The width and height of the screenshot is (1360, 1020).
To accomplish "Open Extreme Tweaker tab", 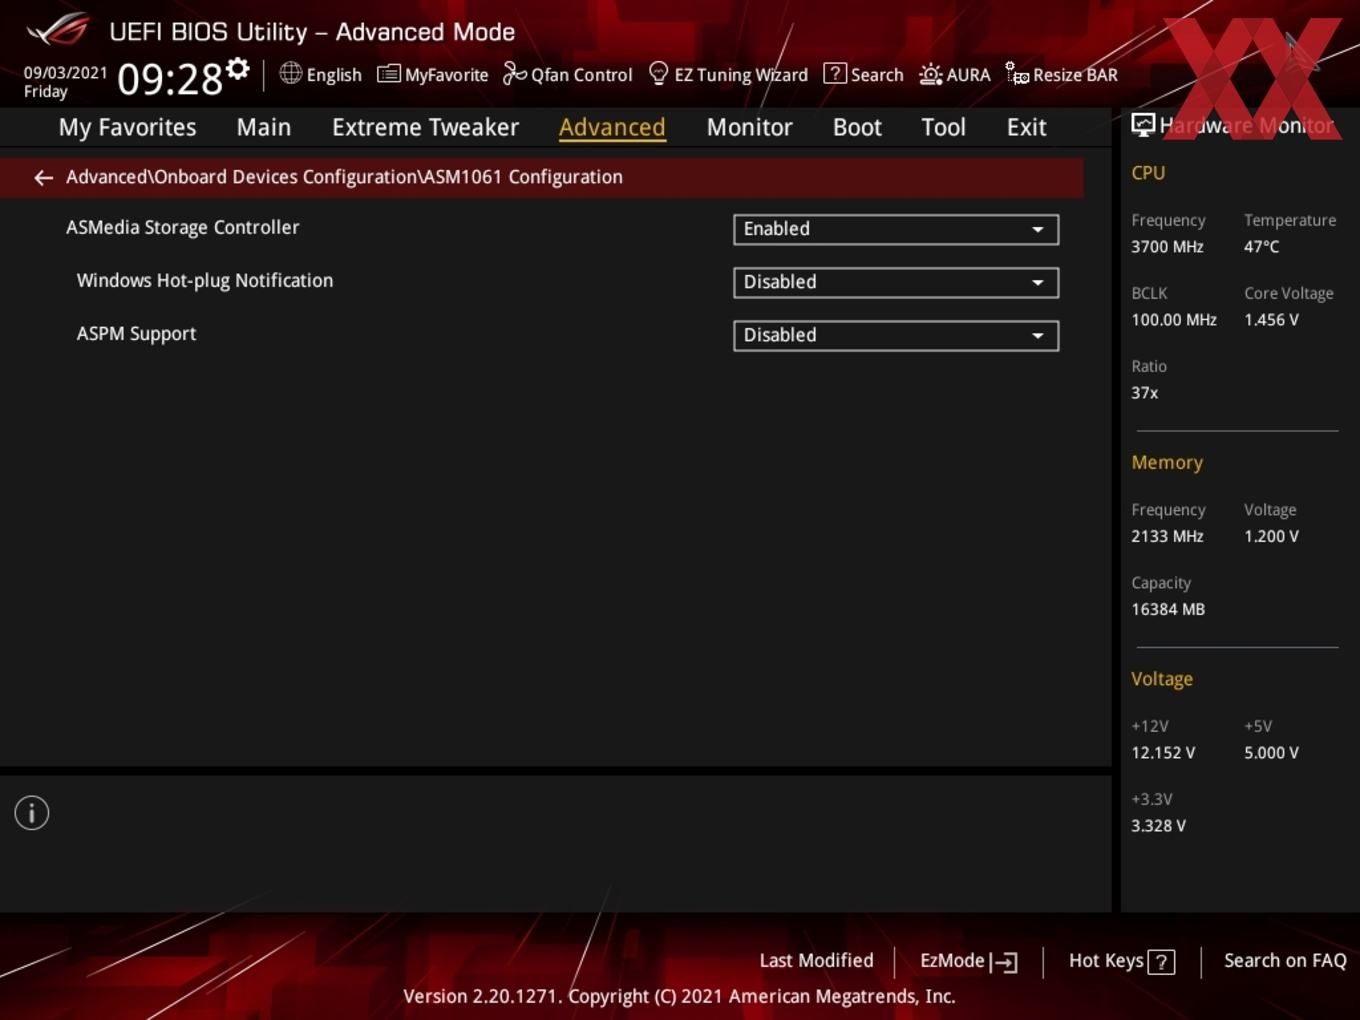I will [425, 127].
